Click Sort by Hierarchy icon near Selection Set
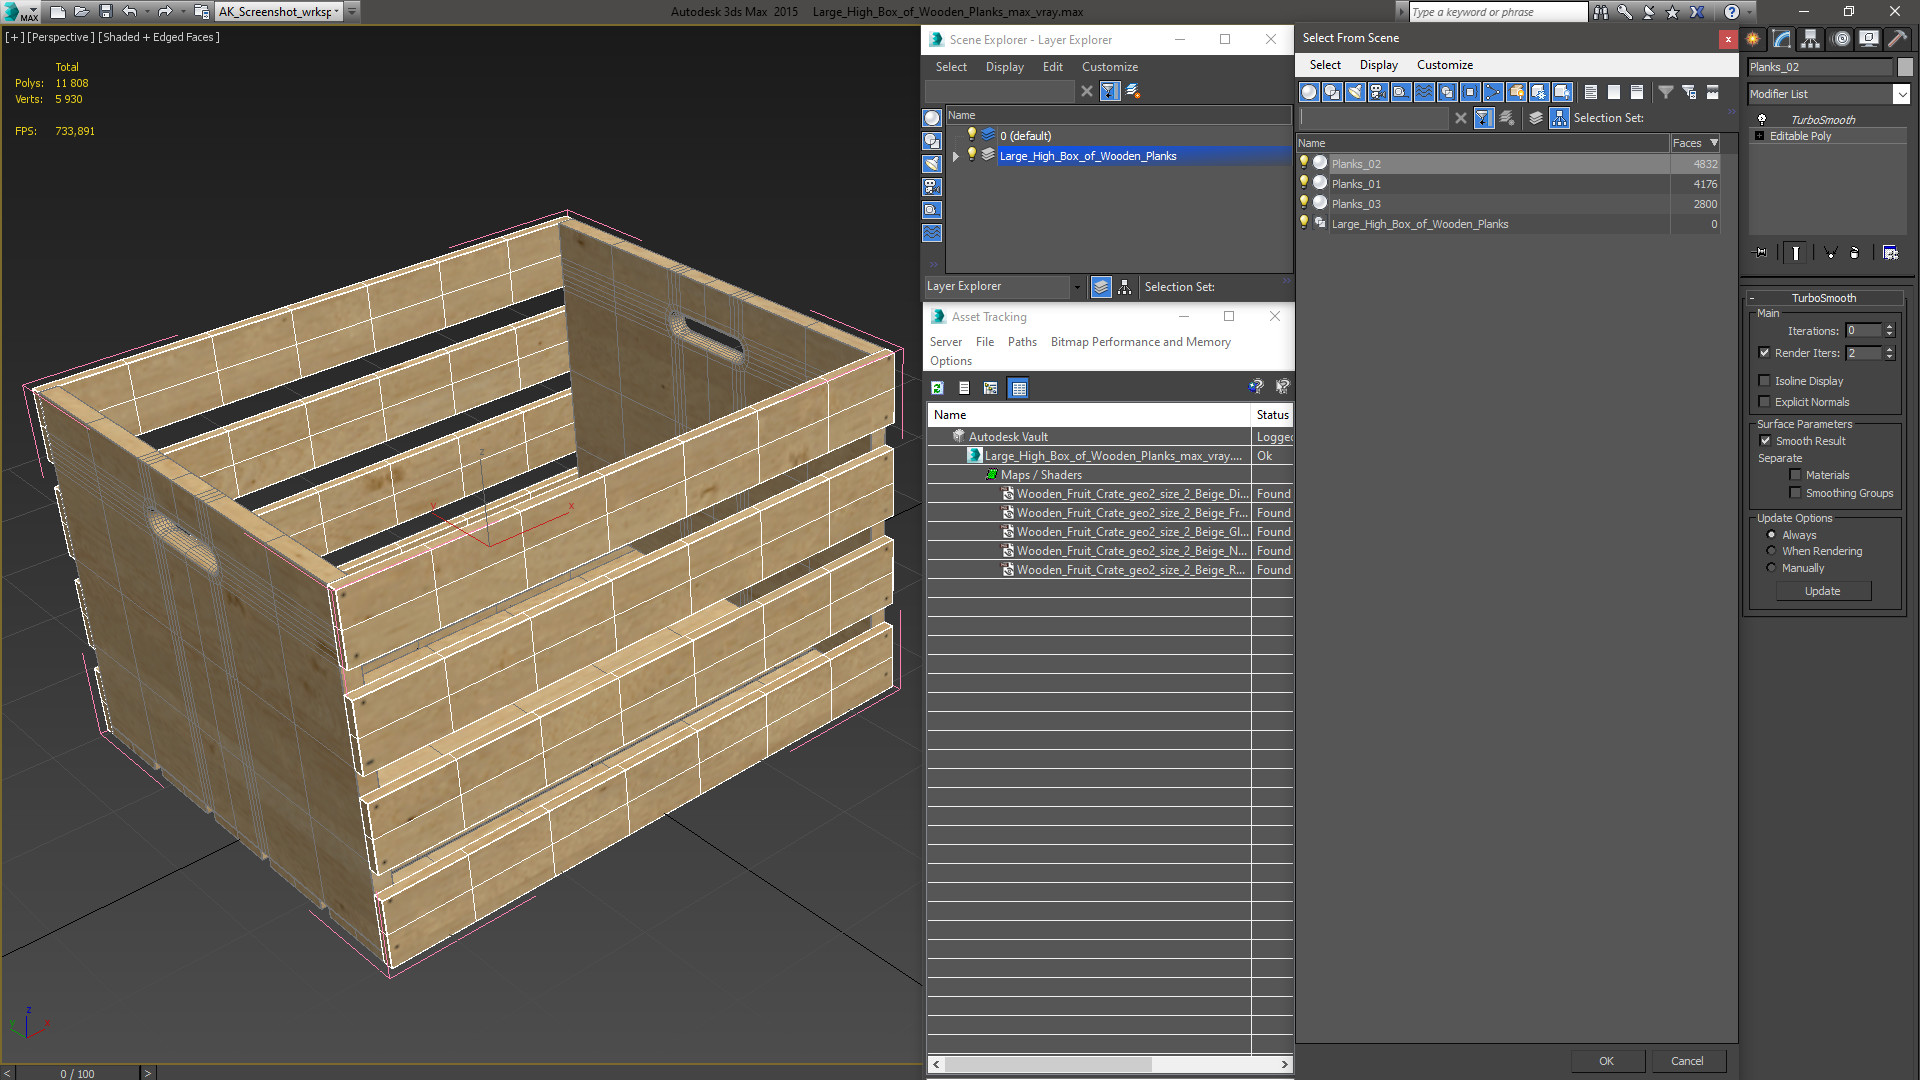The height and width of the screenshot is (1080, 1920). (1559, 118)
